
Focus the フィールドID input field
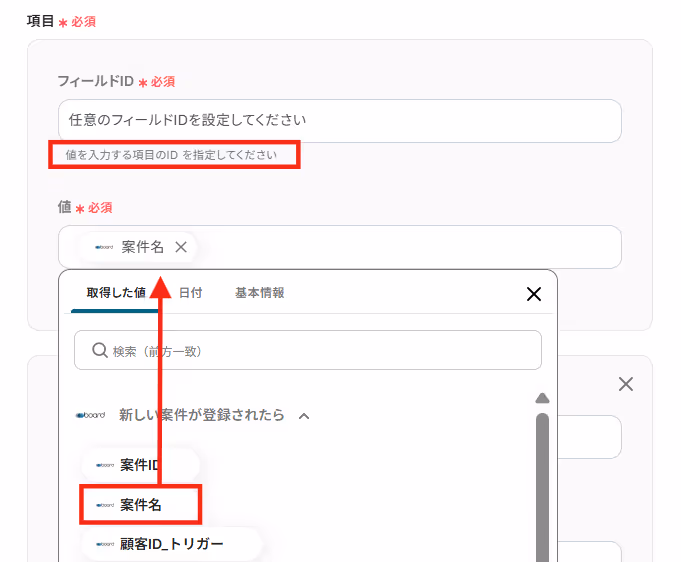(x=340, y=121)
